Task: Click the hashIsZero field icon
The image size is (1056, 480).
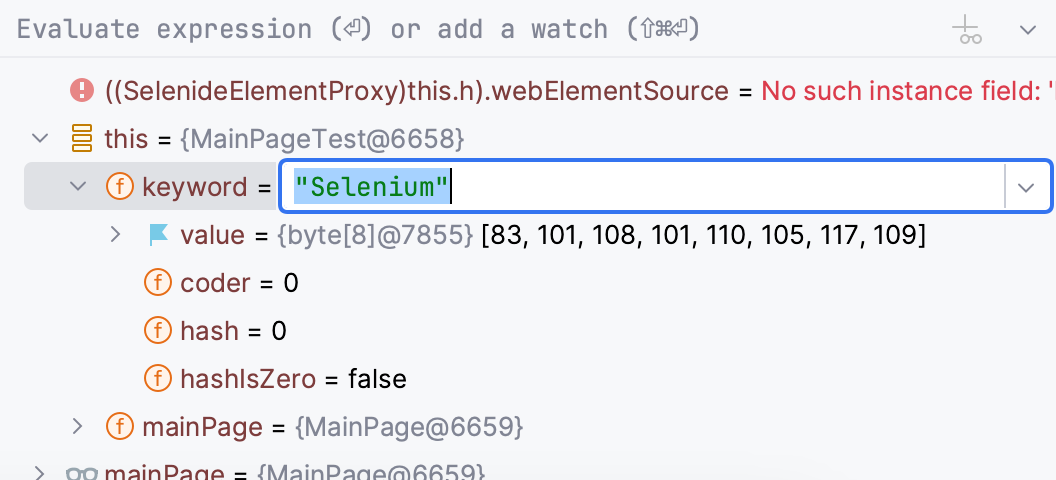Action: tap(158, 379)
